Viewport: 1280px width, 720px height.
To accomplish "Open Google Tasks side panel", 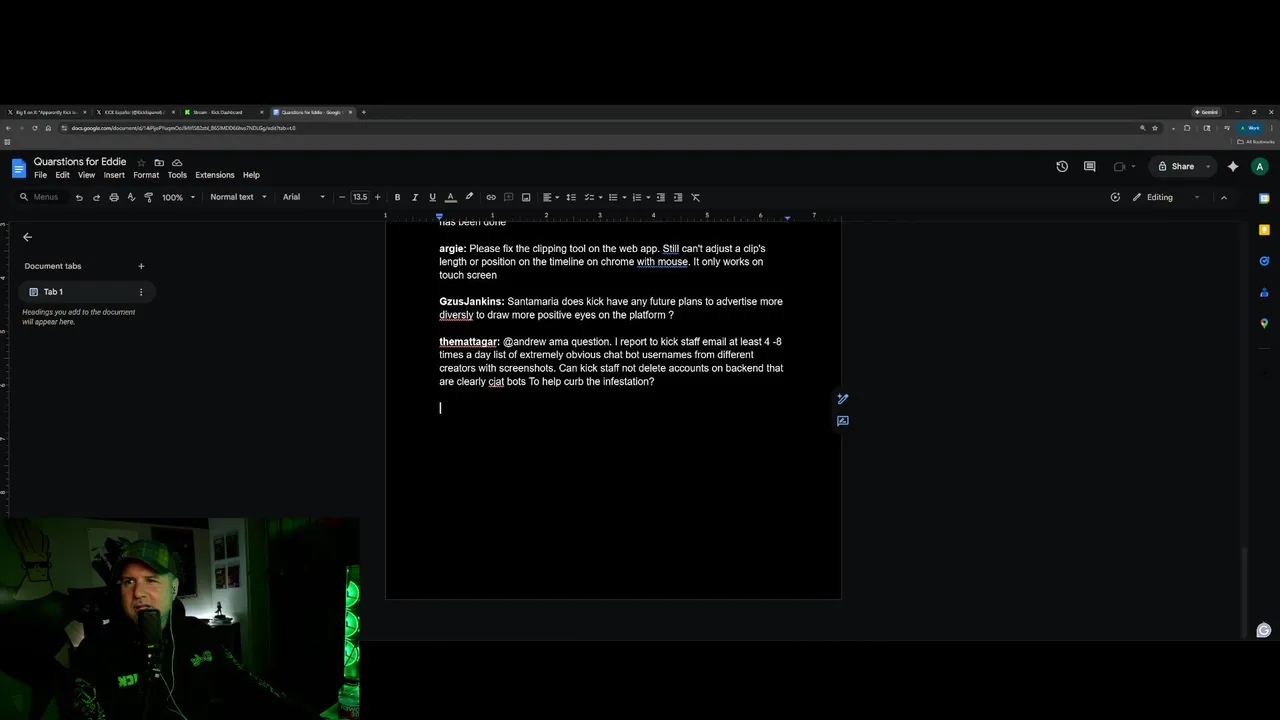I will [x=1264, y=261].
